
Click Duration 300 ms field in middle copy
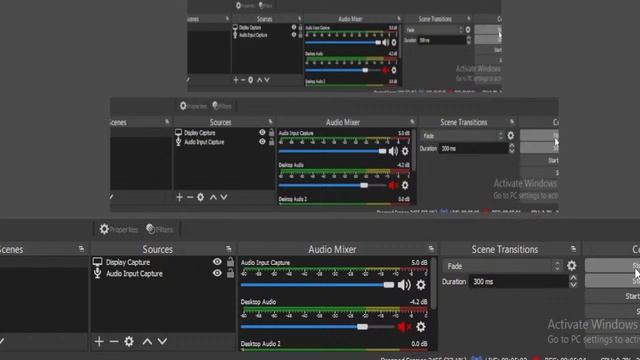point(473,149)
